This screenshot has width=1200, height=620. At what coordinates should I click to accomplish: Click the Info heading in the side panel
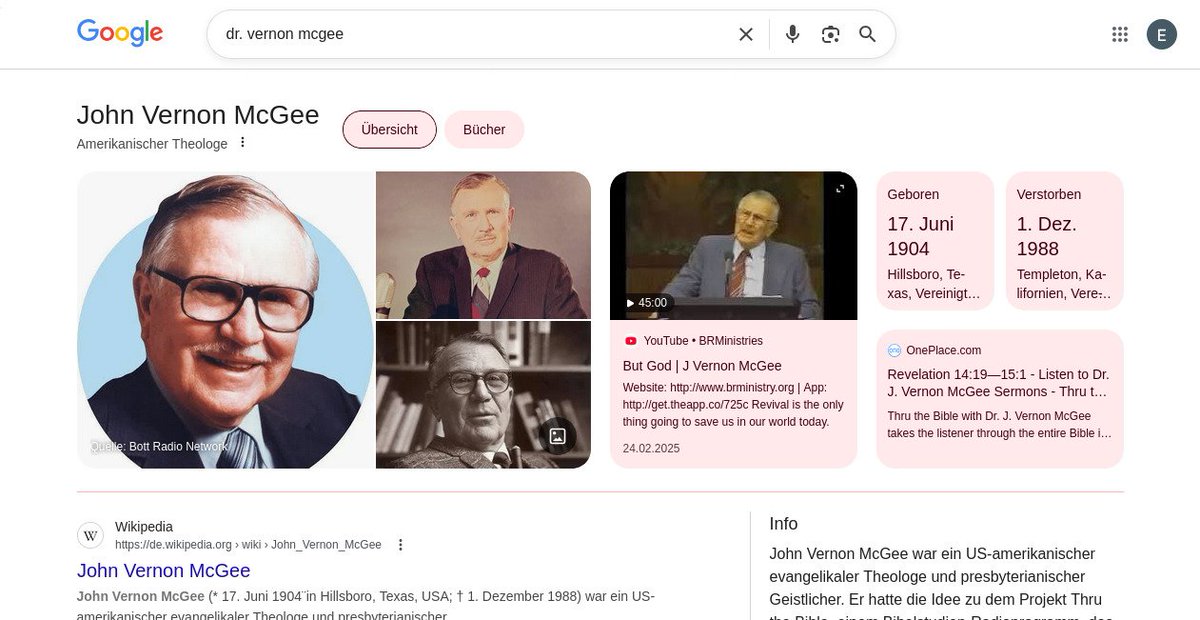coord(784,524)
